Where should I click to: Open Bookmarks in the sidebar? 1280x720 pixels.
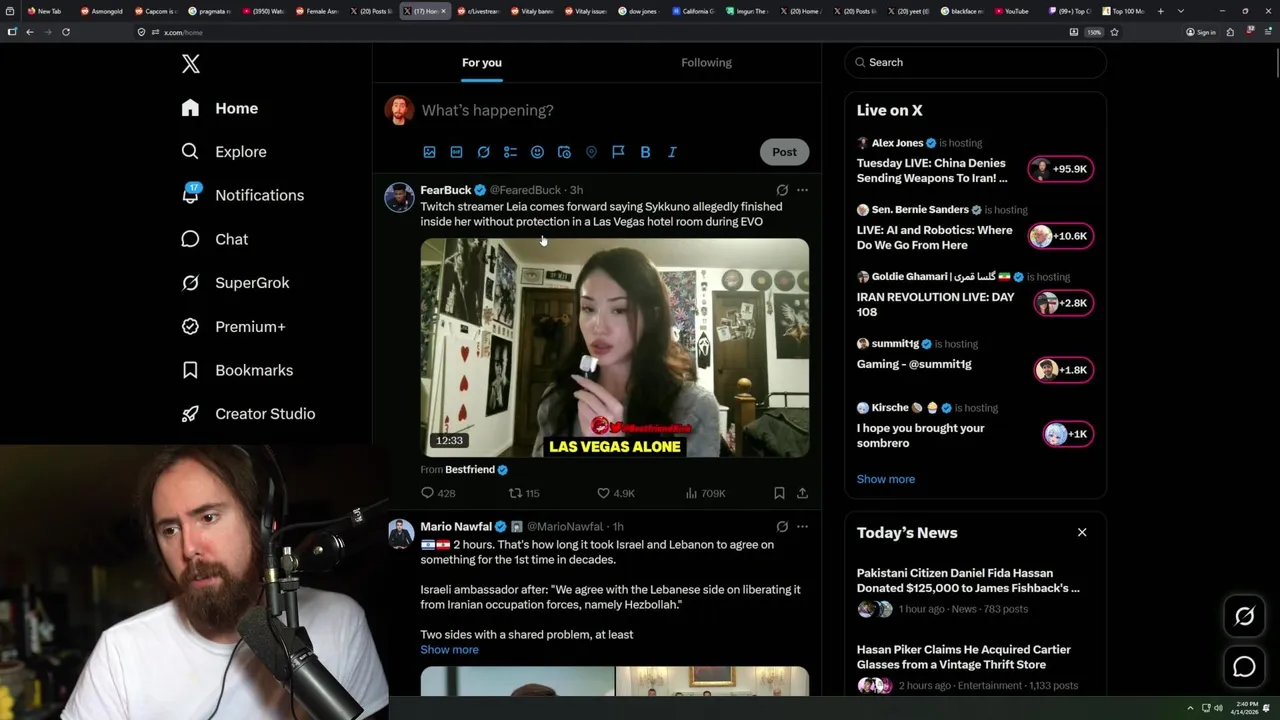pos(238,370)
